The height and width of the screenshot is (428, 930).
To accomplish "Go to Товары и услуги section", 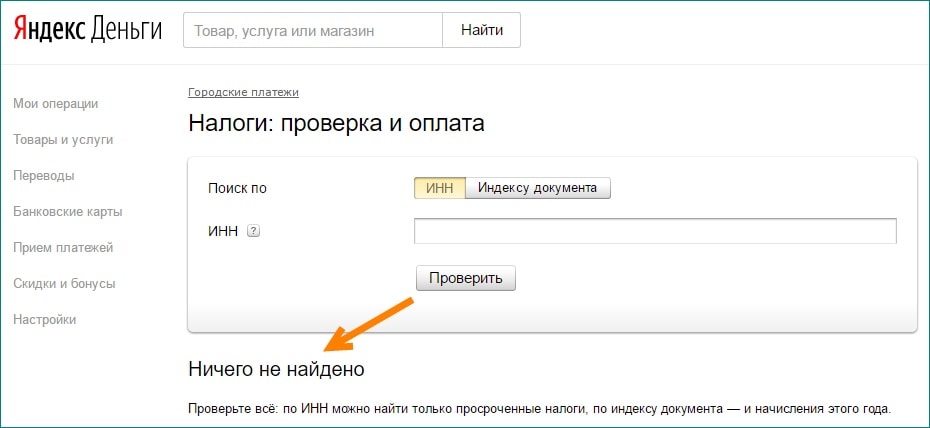I will click(63, 140).
